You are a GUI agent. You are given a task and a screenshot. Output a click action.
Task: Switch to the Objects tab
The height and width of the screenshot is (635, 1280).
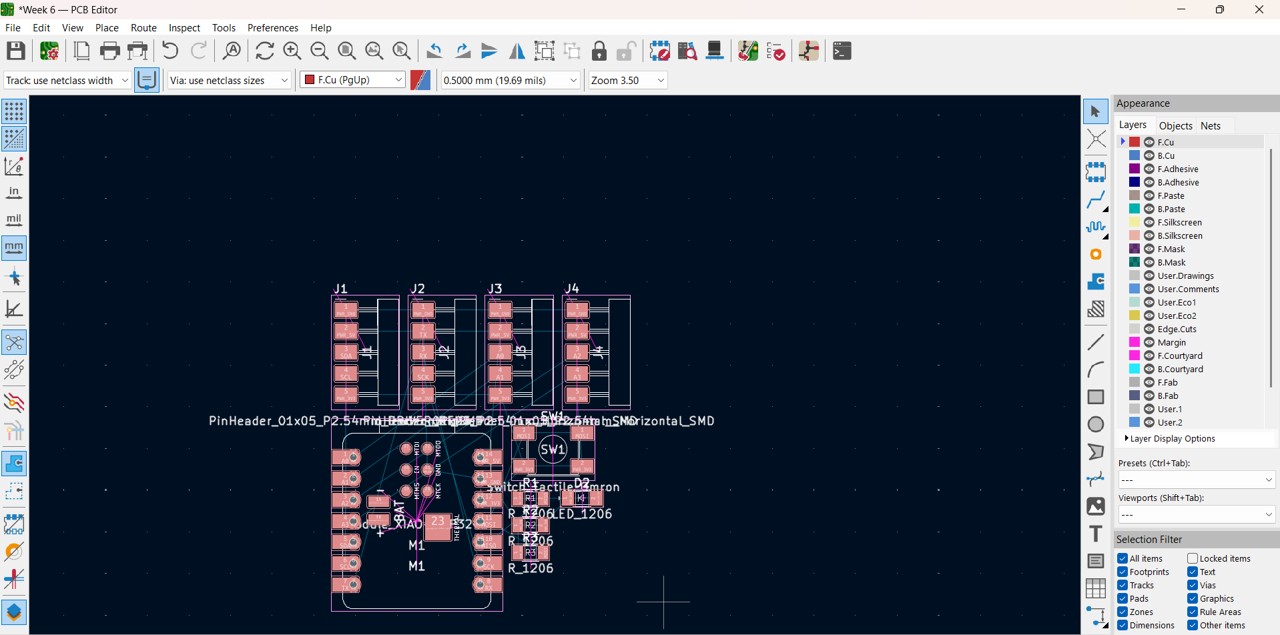(x=1175, y=126)
